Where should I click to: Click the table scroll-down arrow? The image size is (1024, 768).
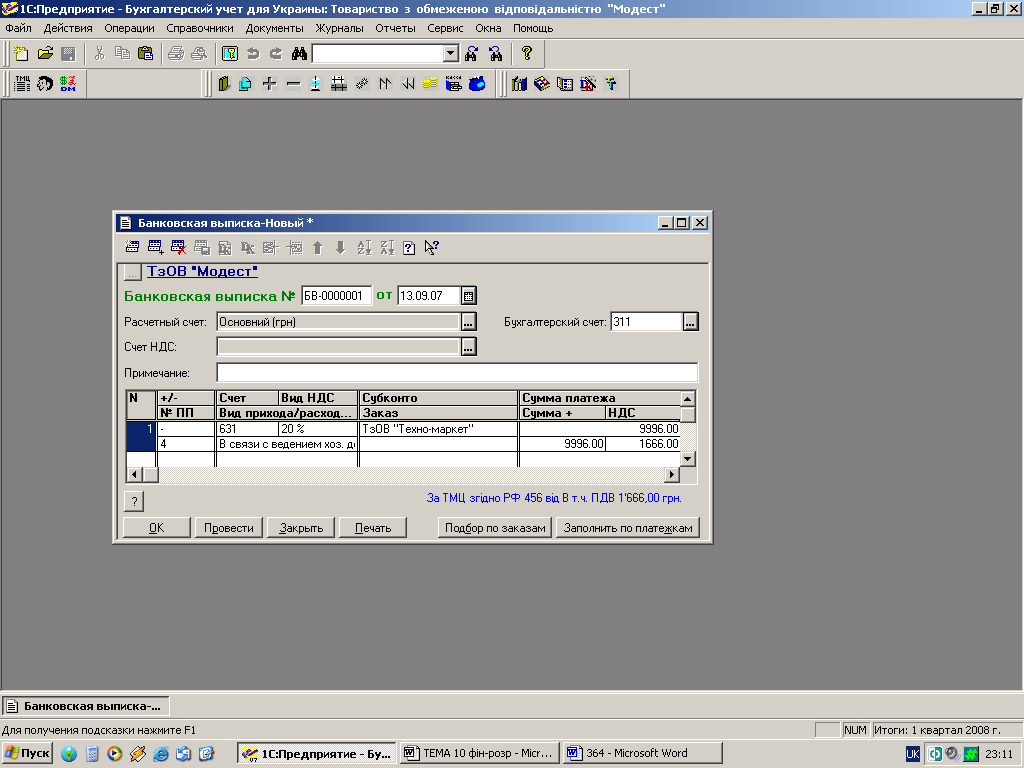coord(687,459)
